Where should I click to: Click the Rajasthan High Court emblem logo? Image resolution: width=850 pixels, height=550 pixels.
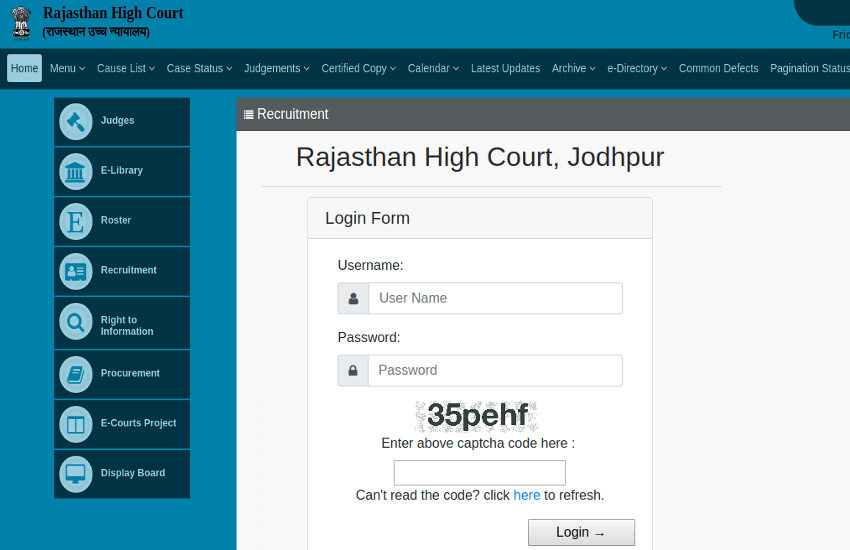coord(21,22)
